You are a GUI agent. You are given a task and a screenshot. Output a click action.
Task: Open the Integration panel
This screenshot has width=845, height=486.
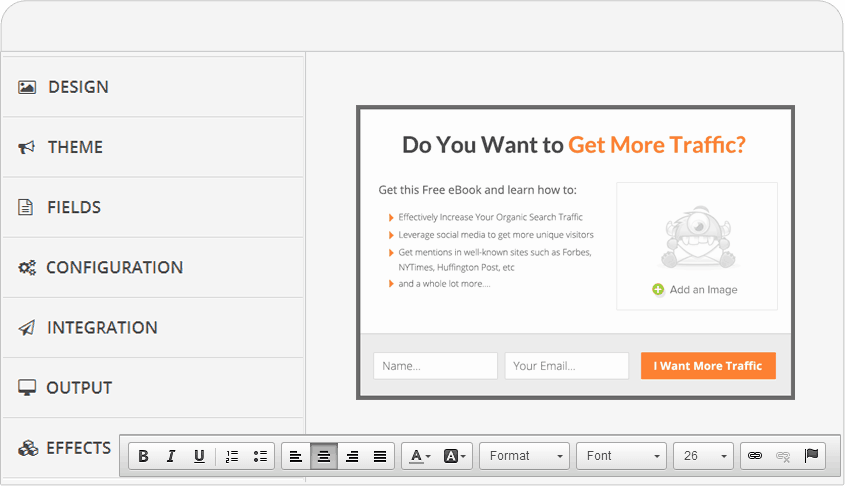coord(153,328)
